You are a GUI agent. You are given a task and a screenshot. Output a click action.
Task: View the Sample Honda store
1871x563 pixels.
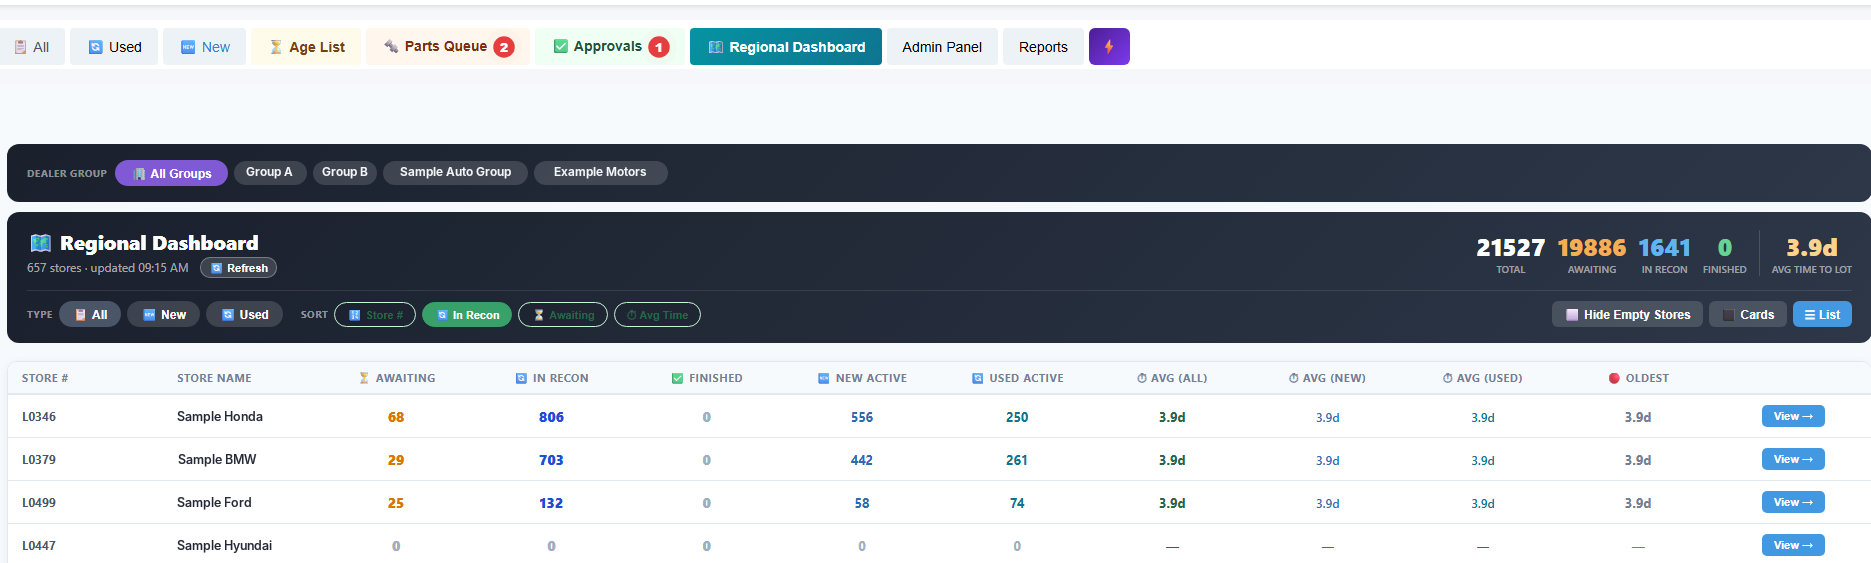(1793, 416)
